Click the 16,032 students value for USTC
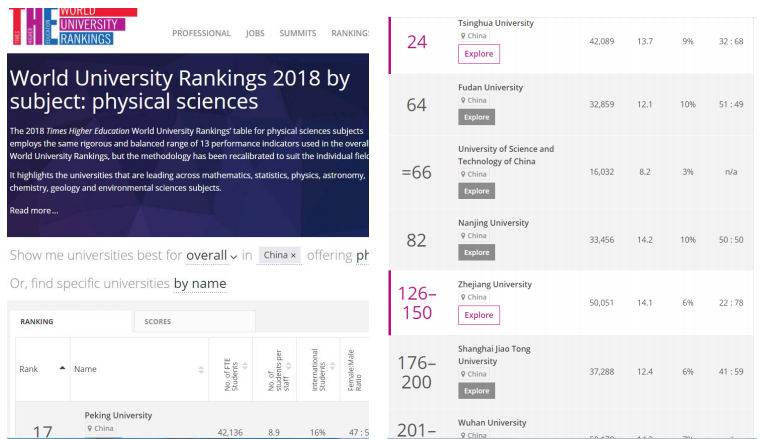This screenshot has width=777, height=439. [602, 171]
